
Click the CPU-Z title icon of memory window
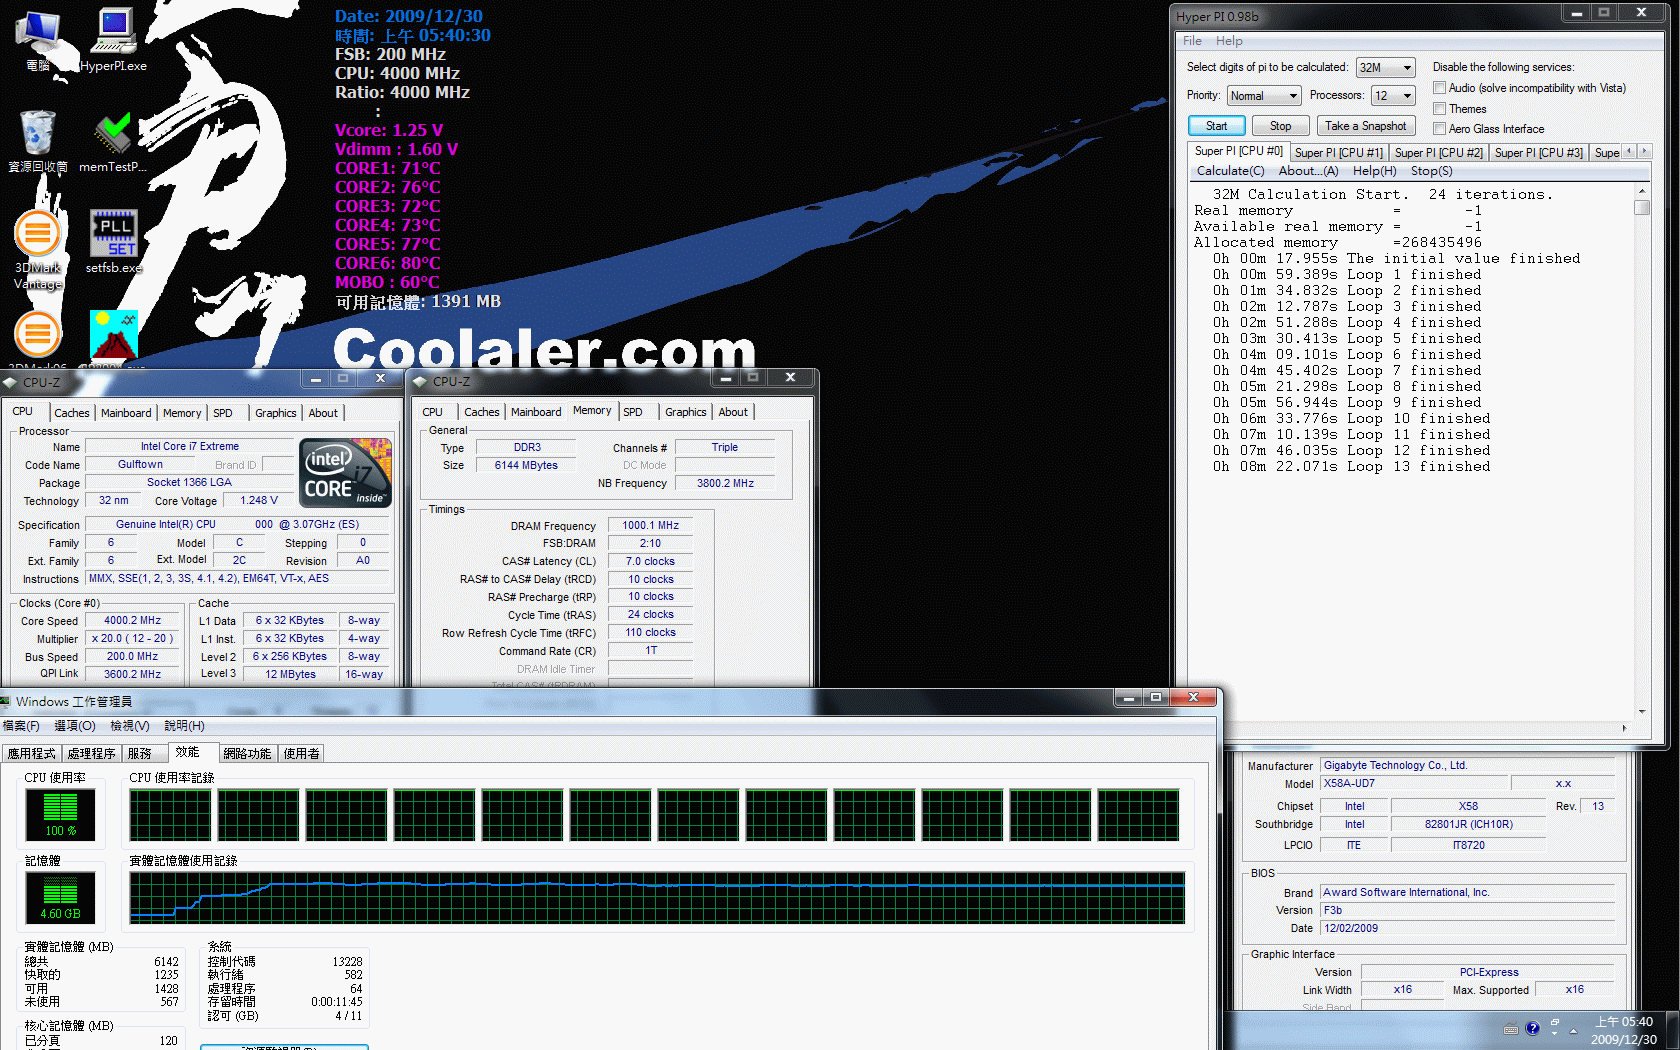[x=421, y=382]
